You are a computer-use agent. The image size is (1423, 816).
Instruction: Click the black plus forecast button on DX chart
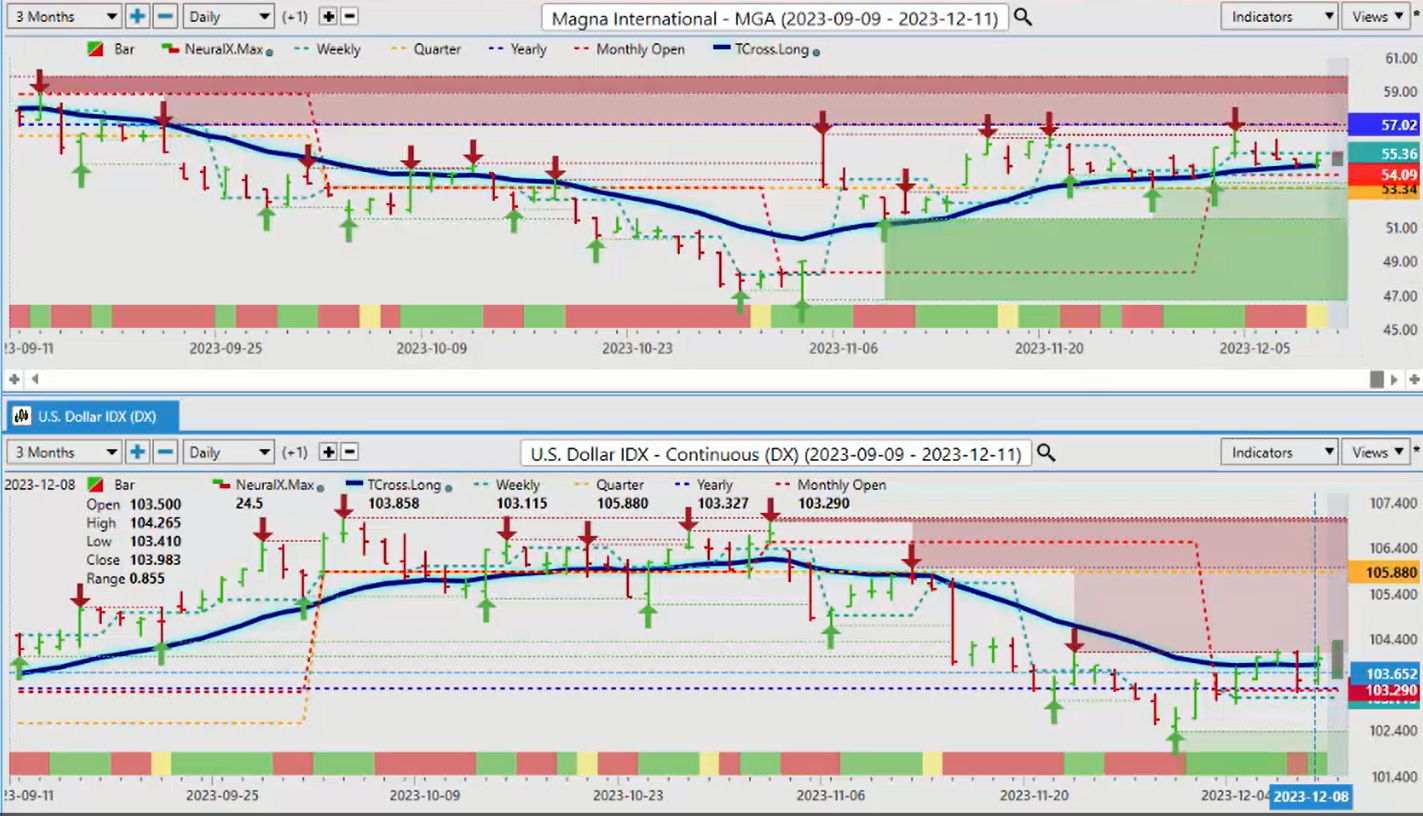point(328,452)
